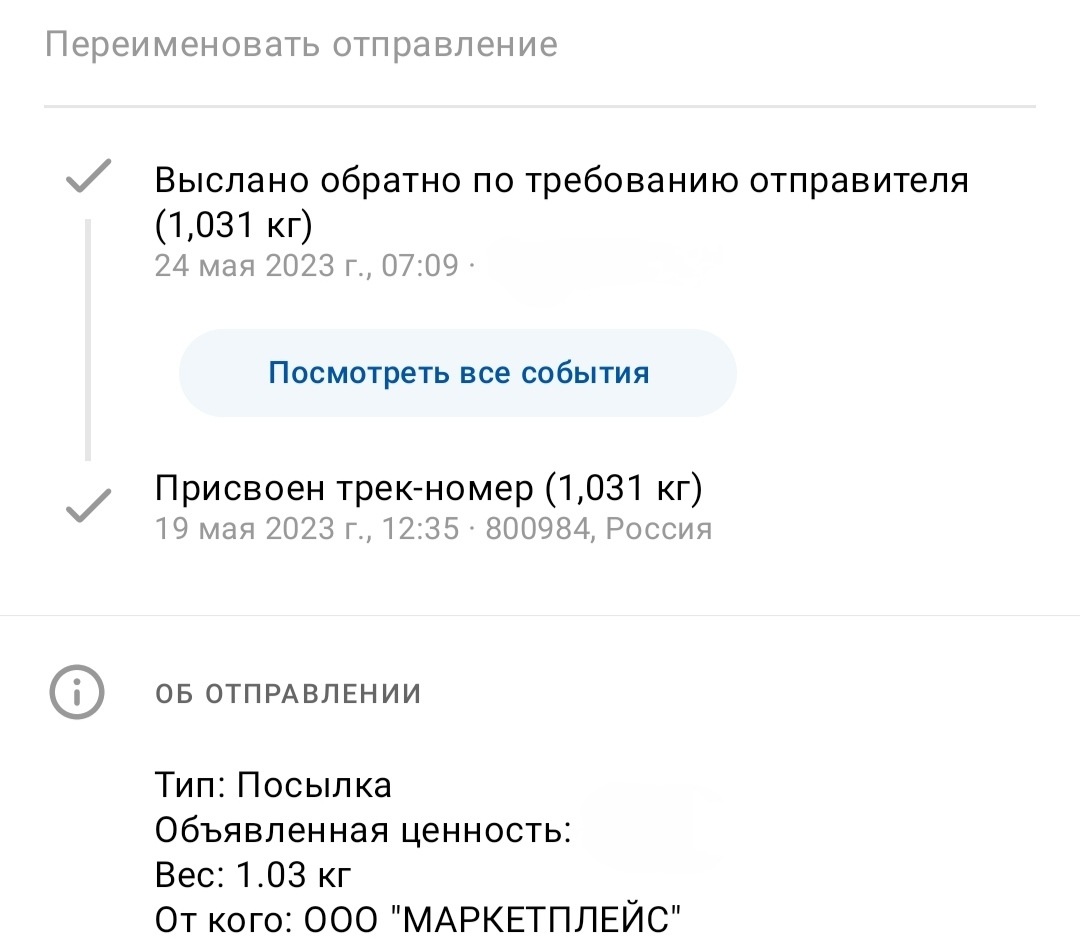Click the checkmark next to Выслано обратно
The image size is (1080, 947).
(88, 176)
